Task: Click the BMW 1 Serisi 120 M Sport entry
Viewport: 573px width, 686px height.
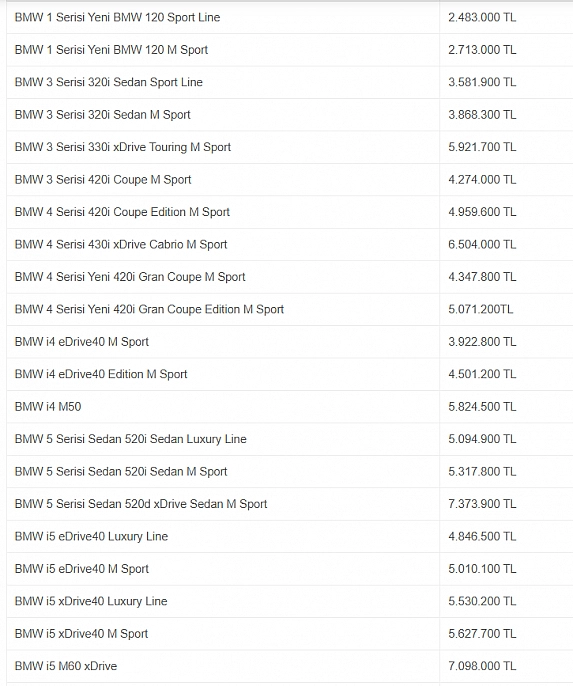Action: 111,50
